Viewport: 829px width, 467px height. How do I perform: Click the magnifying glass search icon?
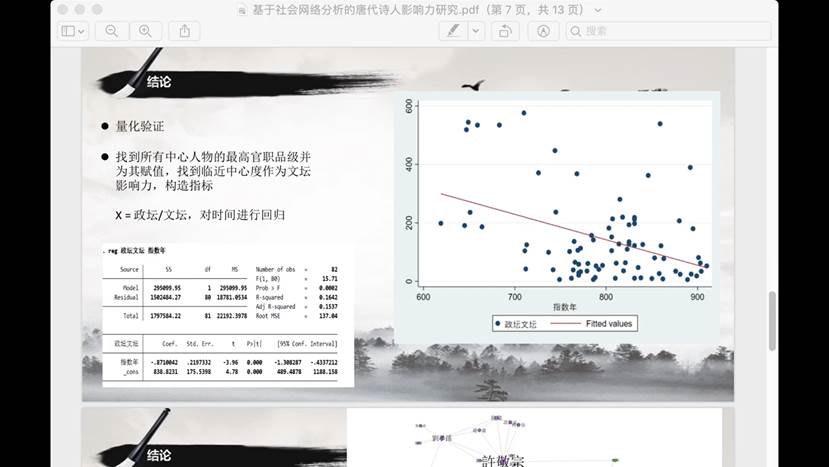pyautogui.click(x=576, y=31)
